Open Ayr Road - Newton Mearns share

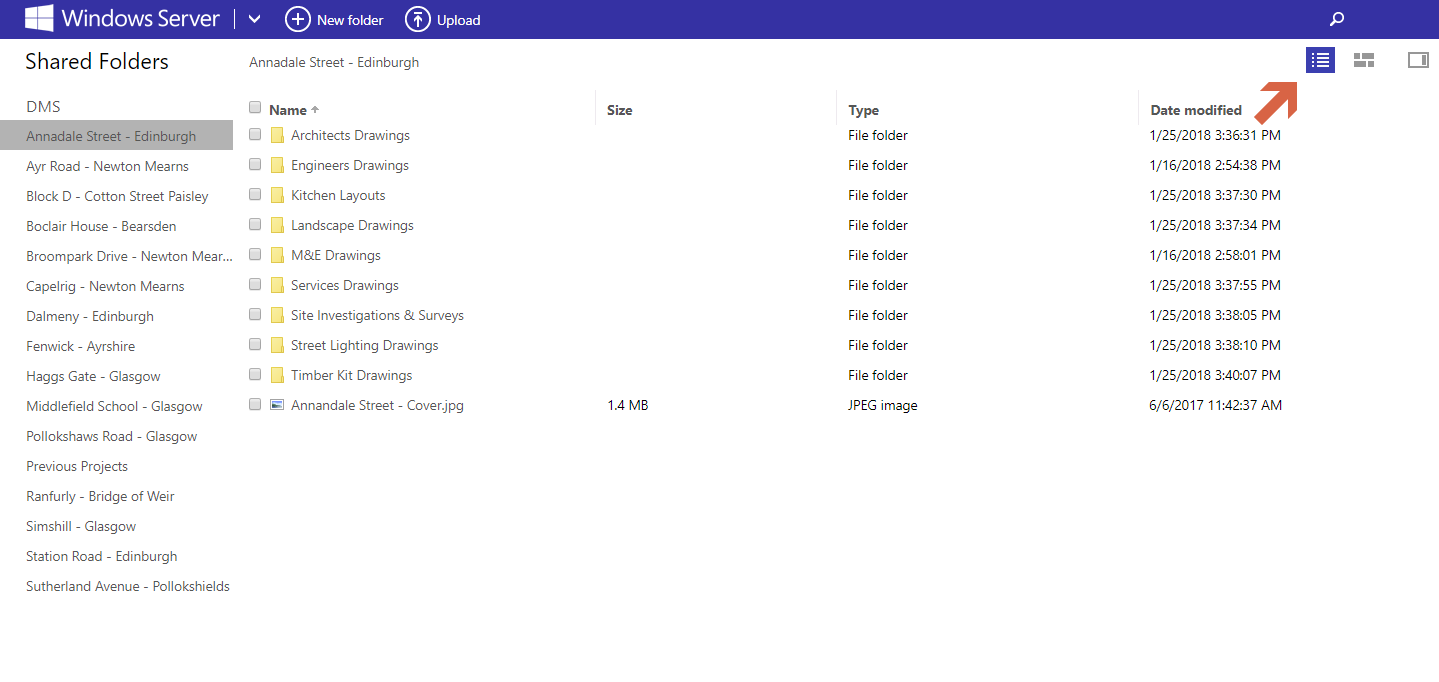(x=107, y=166)
